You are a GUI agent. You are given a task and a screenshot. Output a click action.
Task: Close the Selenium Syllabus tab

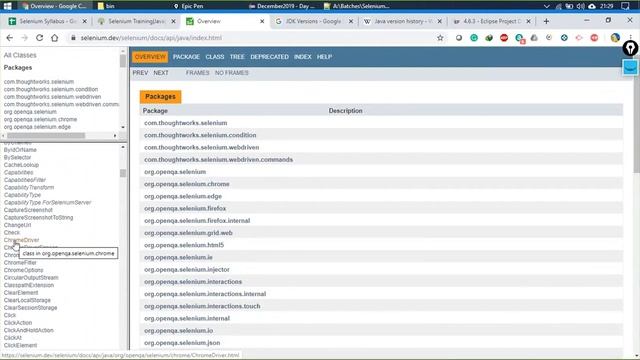click(84, 21)
